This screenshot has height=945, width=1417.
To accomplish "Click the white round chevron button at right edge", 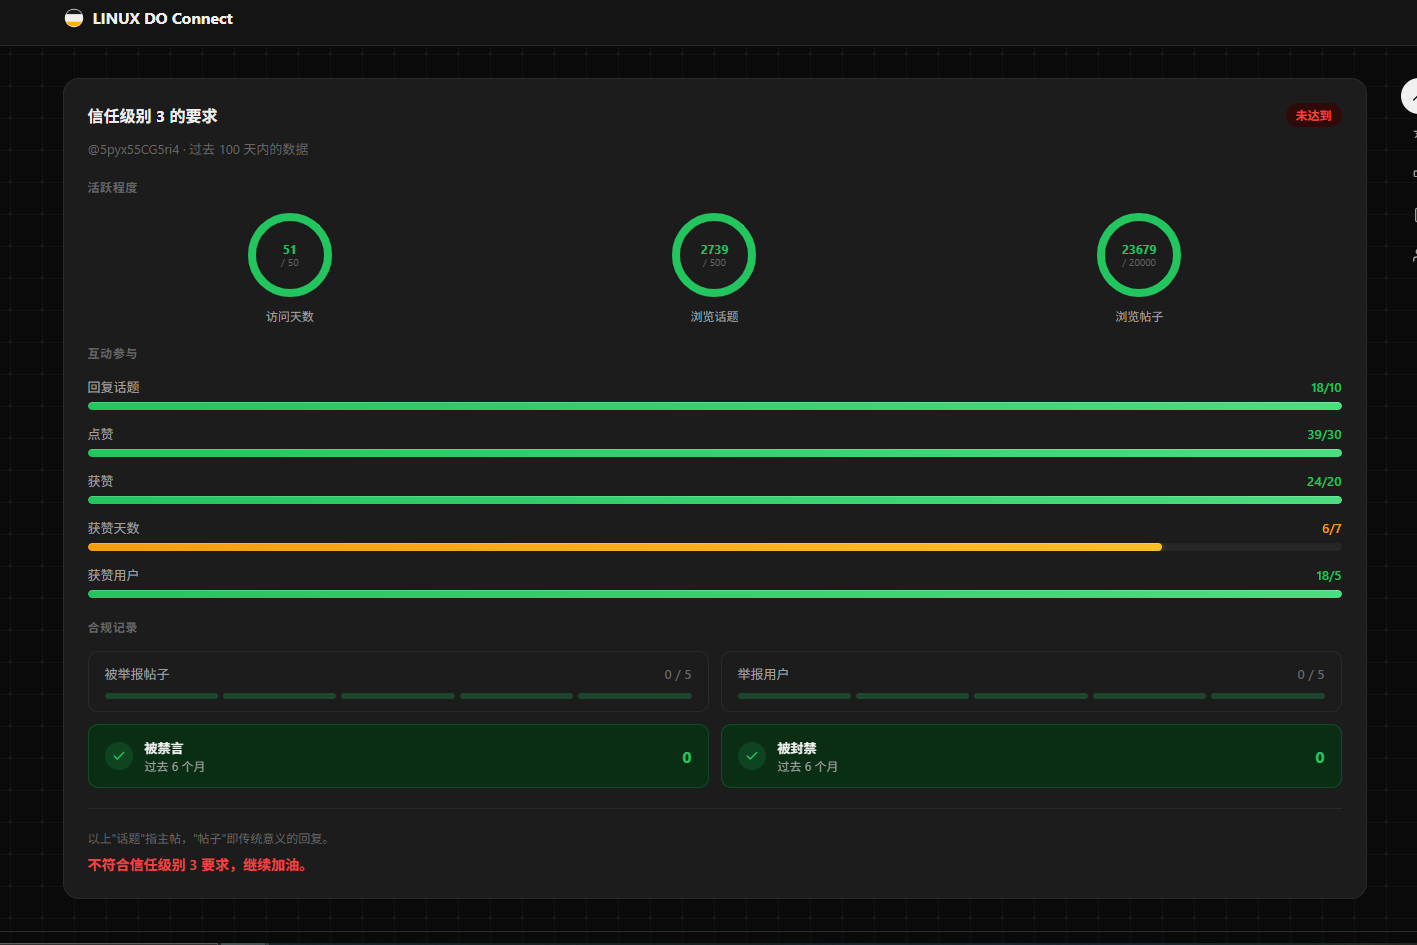I will pyautogui.click(x=1410, y=97).
